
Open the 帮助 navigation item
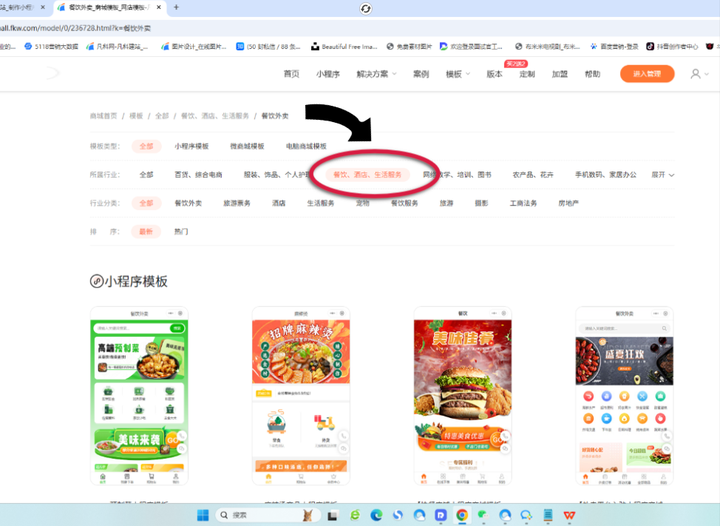click(592, 74)
